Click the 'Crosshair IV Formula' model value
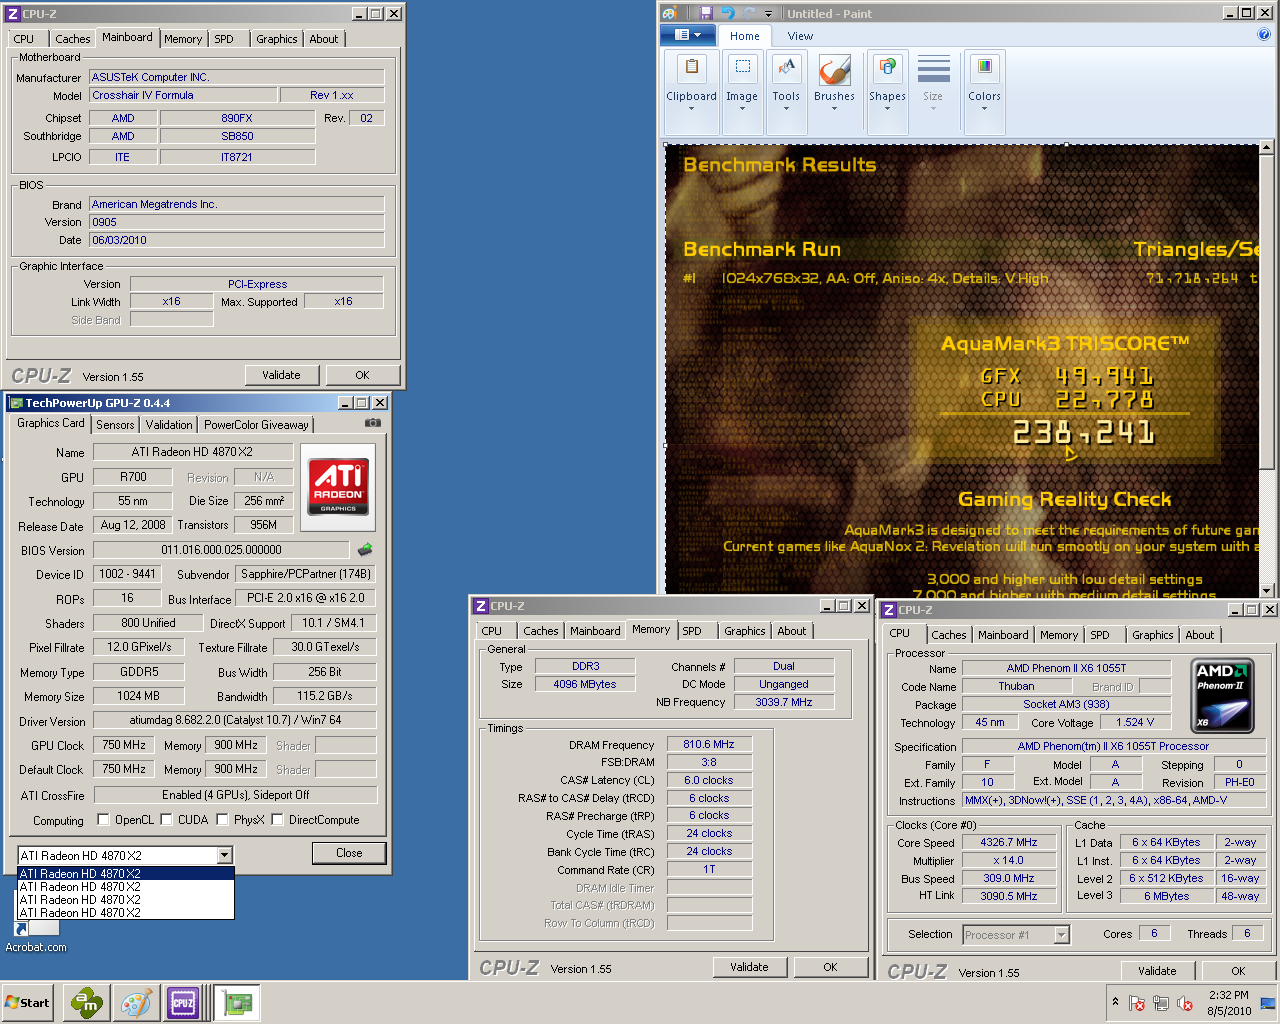1280x1024 pixels. point(183,95)
